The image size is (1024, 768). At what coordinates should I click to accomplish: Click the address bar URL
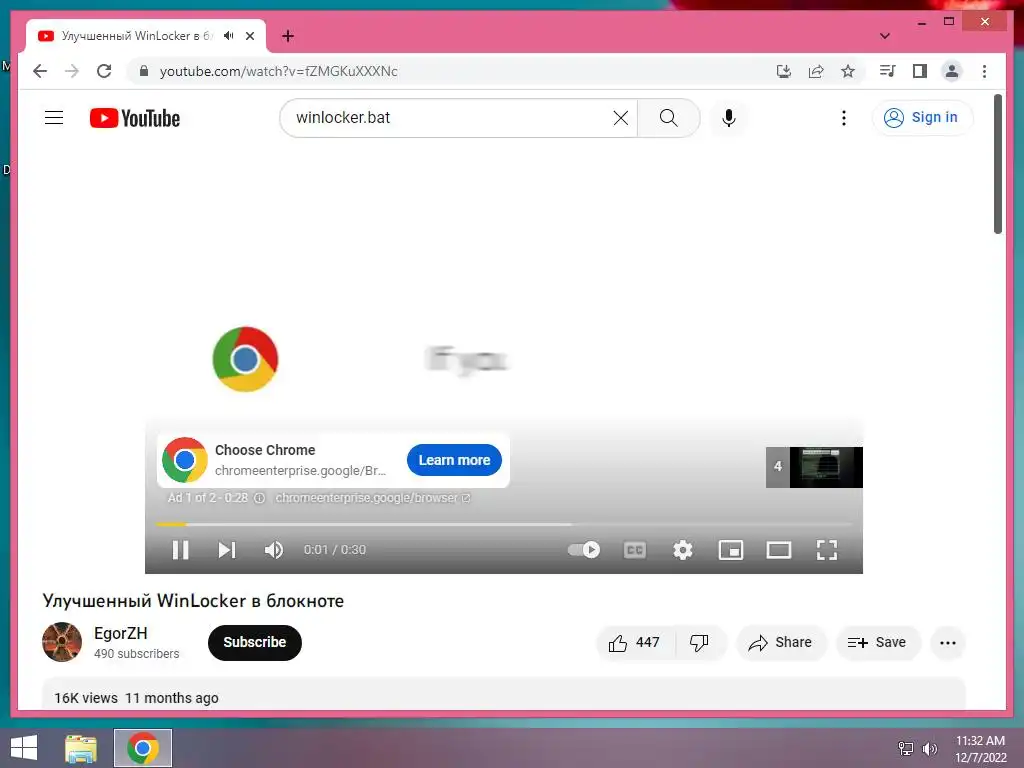[x=279, y=71]
